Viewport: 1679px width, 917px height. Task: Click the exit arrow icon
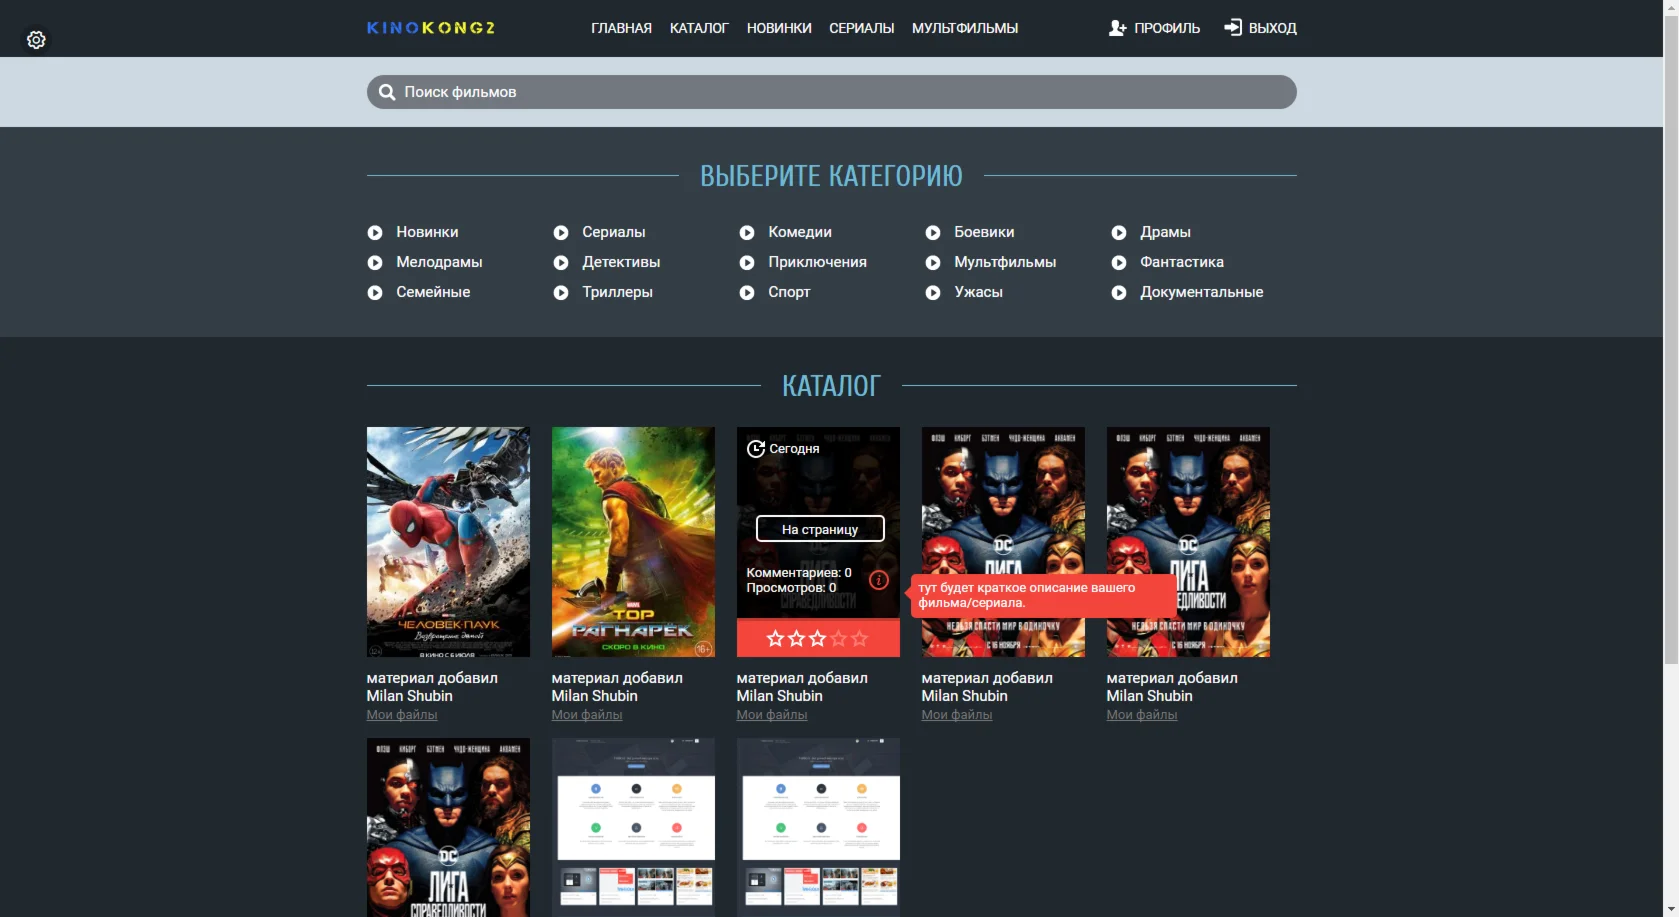click(x=1233, y=27)
